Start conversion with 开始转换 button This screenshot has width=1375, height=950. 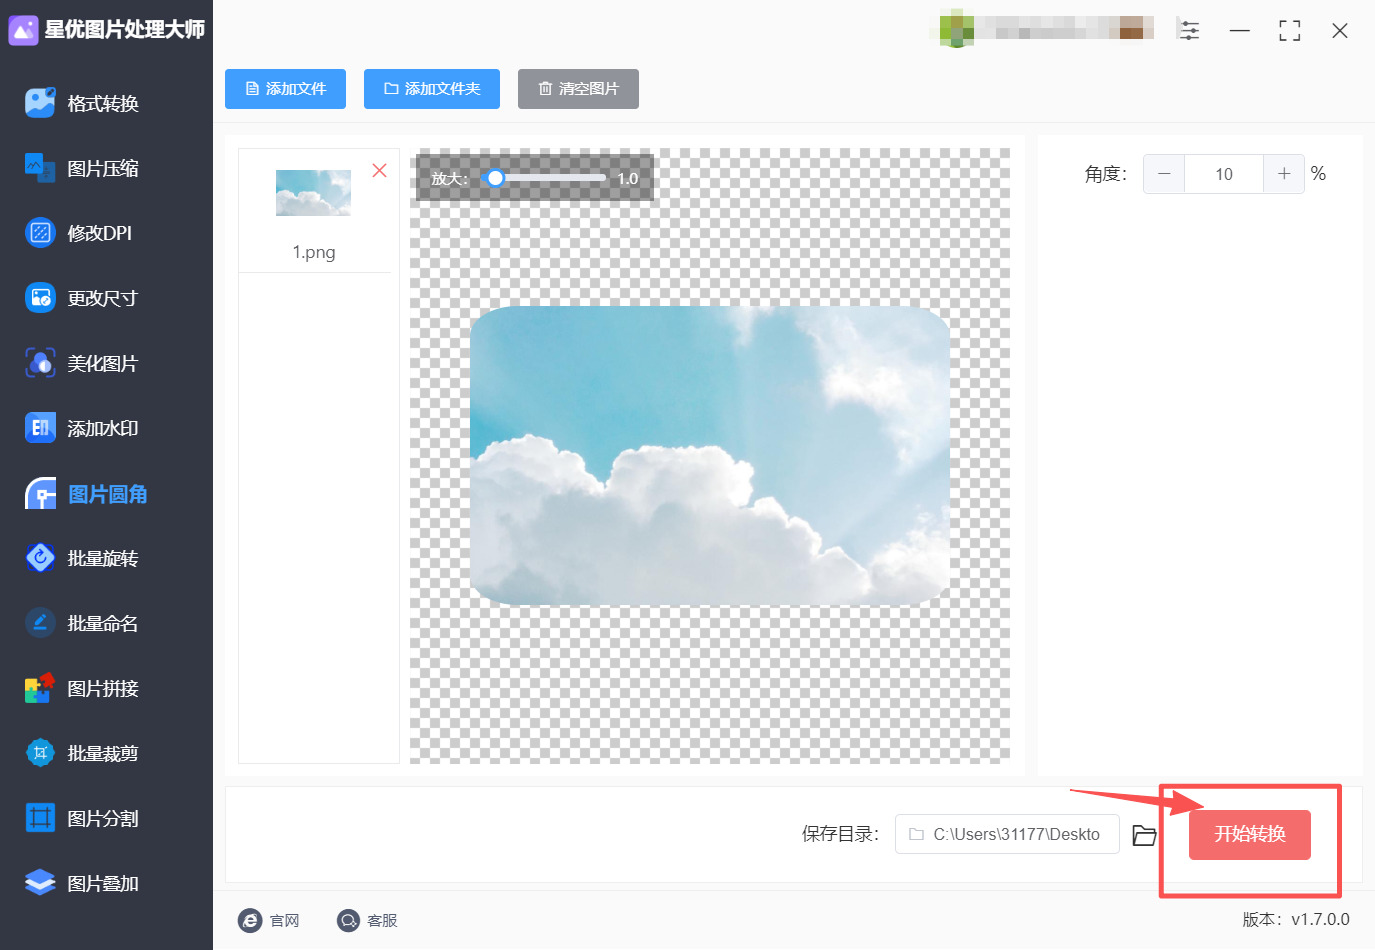pos(1249,834)
